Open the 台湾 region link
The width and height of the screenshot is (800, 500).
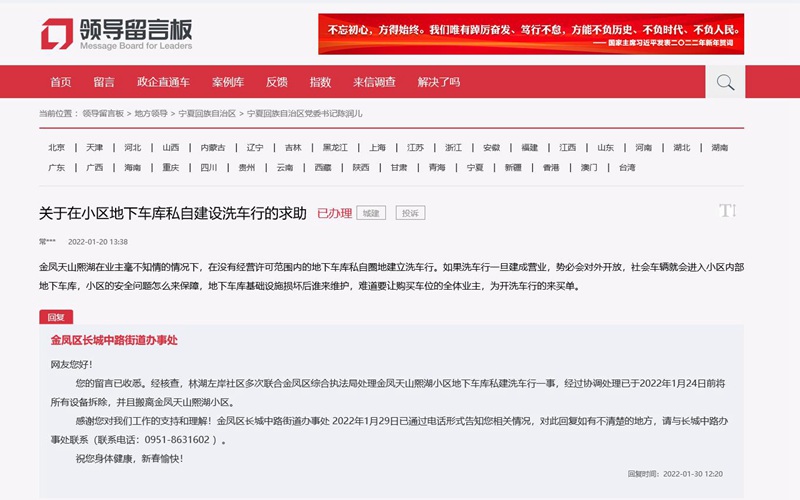(627, 168)
